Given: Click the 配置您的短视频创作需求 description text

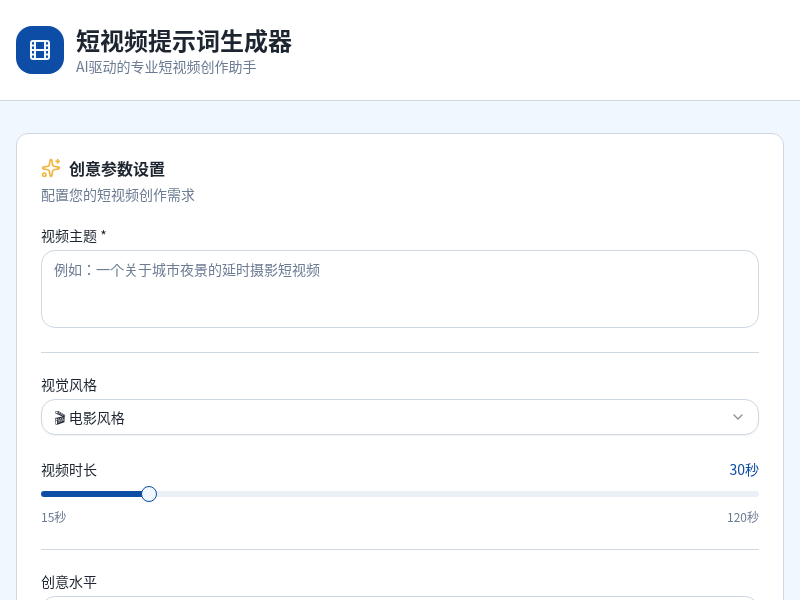Looking at the screenshot, I should (118, 195).
